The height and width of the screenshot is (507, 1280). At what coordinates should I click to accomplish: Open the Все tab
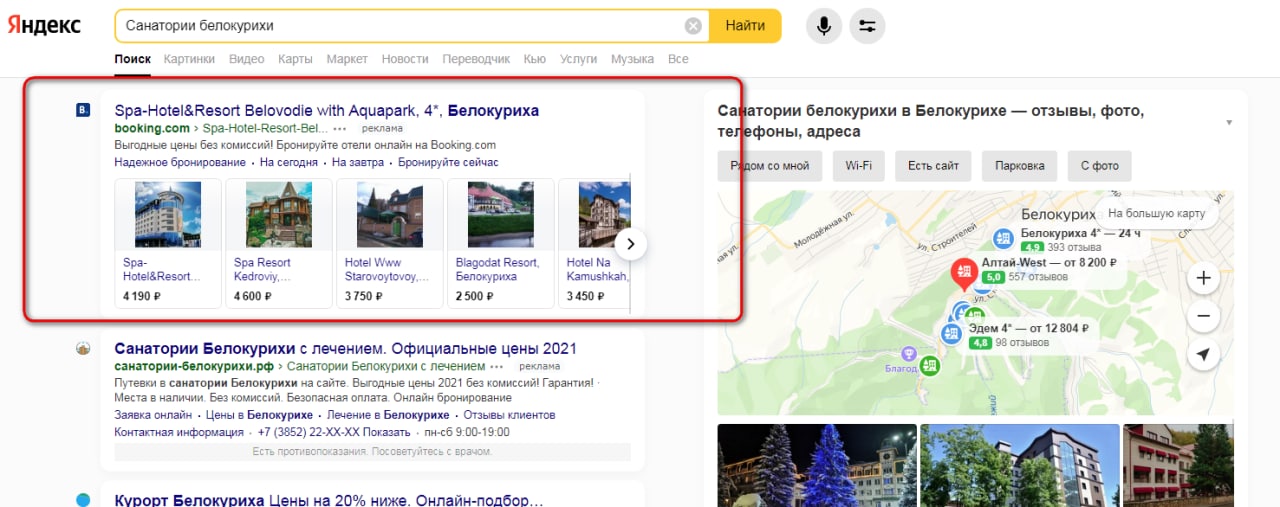[x=678, y=59]
